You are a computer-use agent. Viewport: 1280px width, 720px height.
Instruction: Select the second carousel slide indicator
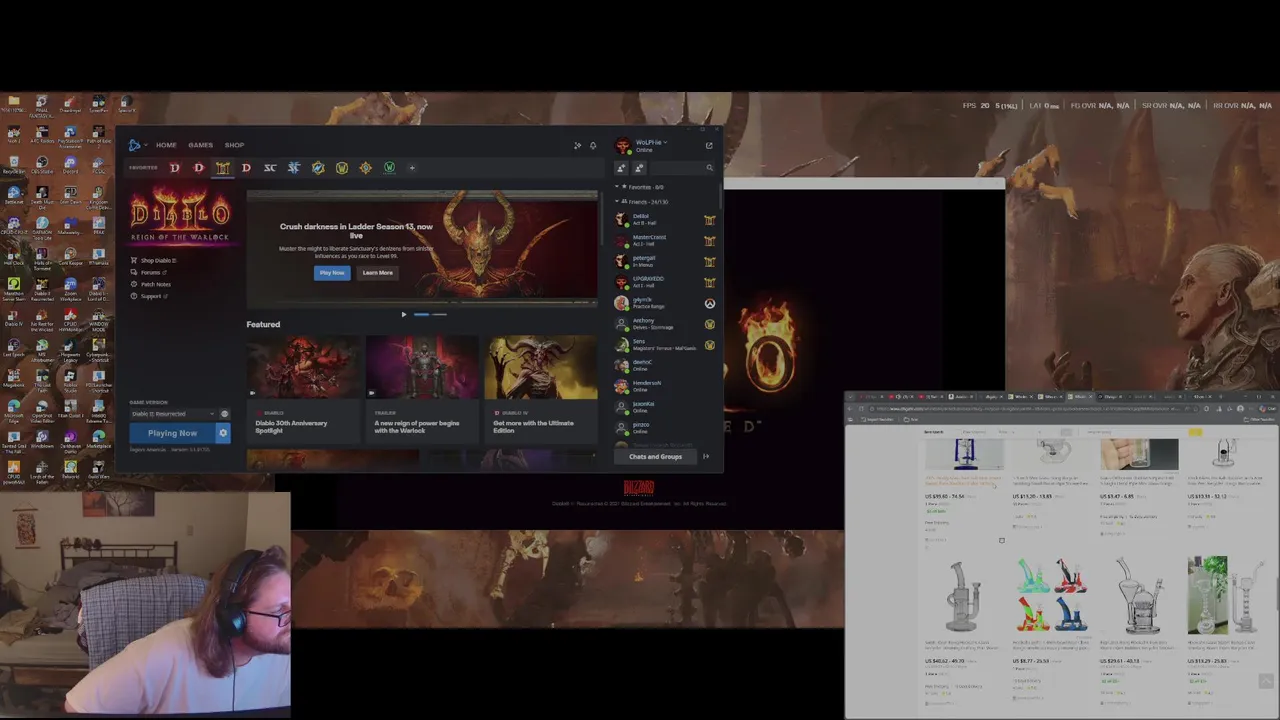click(439, 314)
